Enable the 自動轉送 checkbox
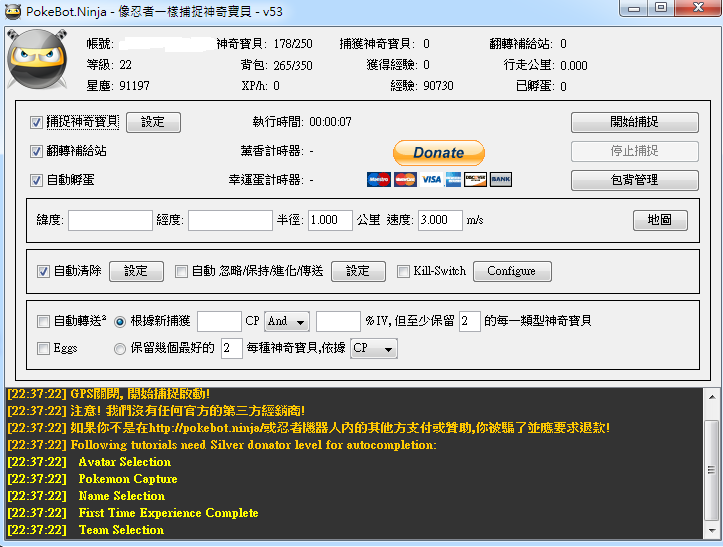Image resolution: width=723 pixels, height=547 pixels. point(43,321)
